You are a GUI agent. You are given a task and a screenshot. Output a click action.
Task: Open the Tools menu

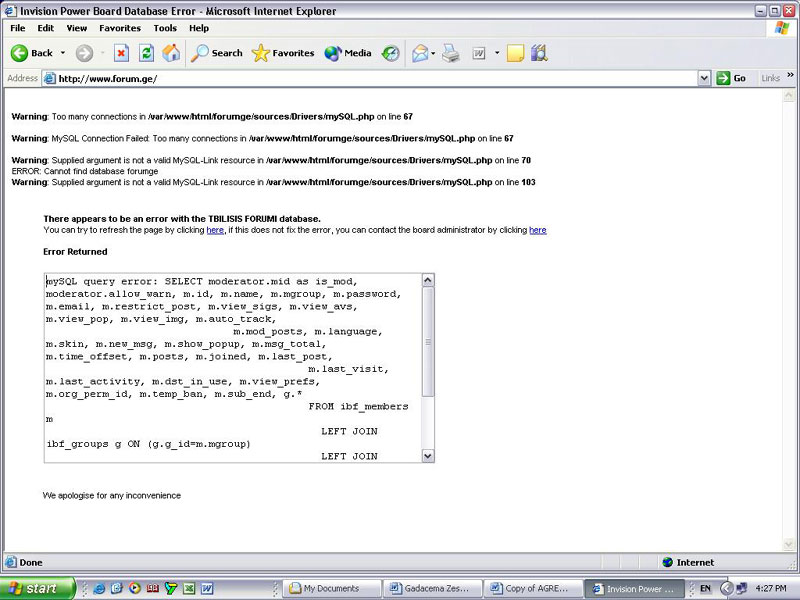pyautogui.click(x=165, y=28)
